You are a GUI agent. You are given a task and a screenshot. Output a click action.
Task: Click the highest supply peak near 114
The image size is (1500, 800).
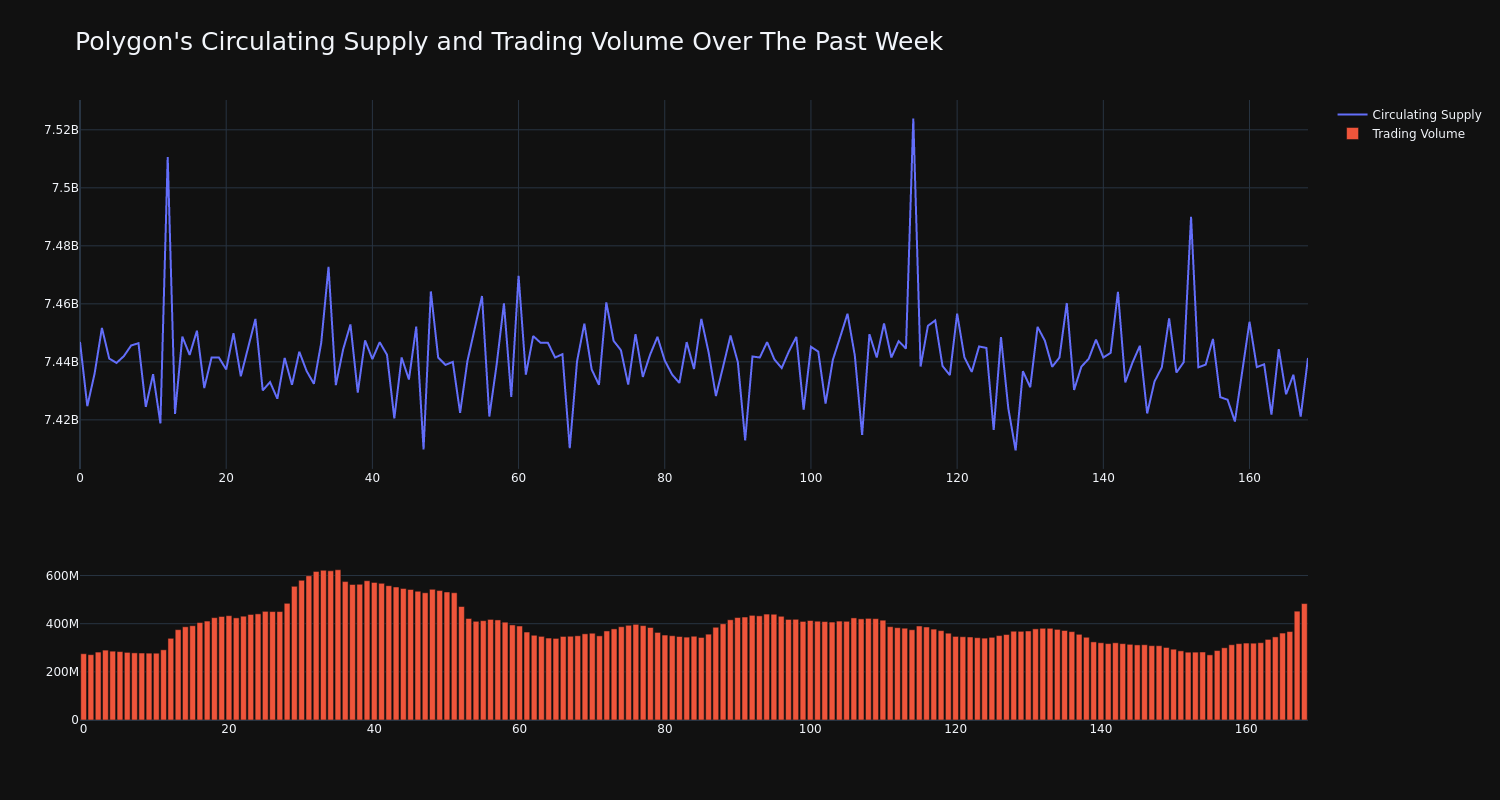click(913, 119)
